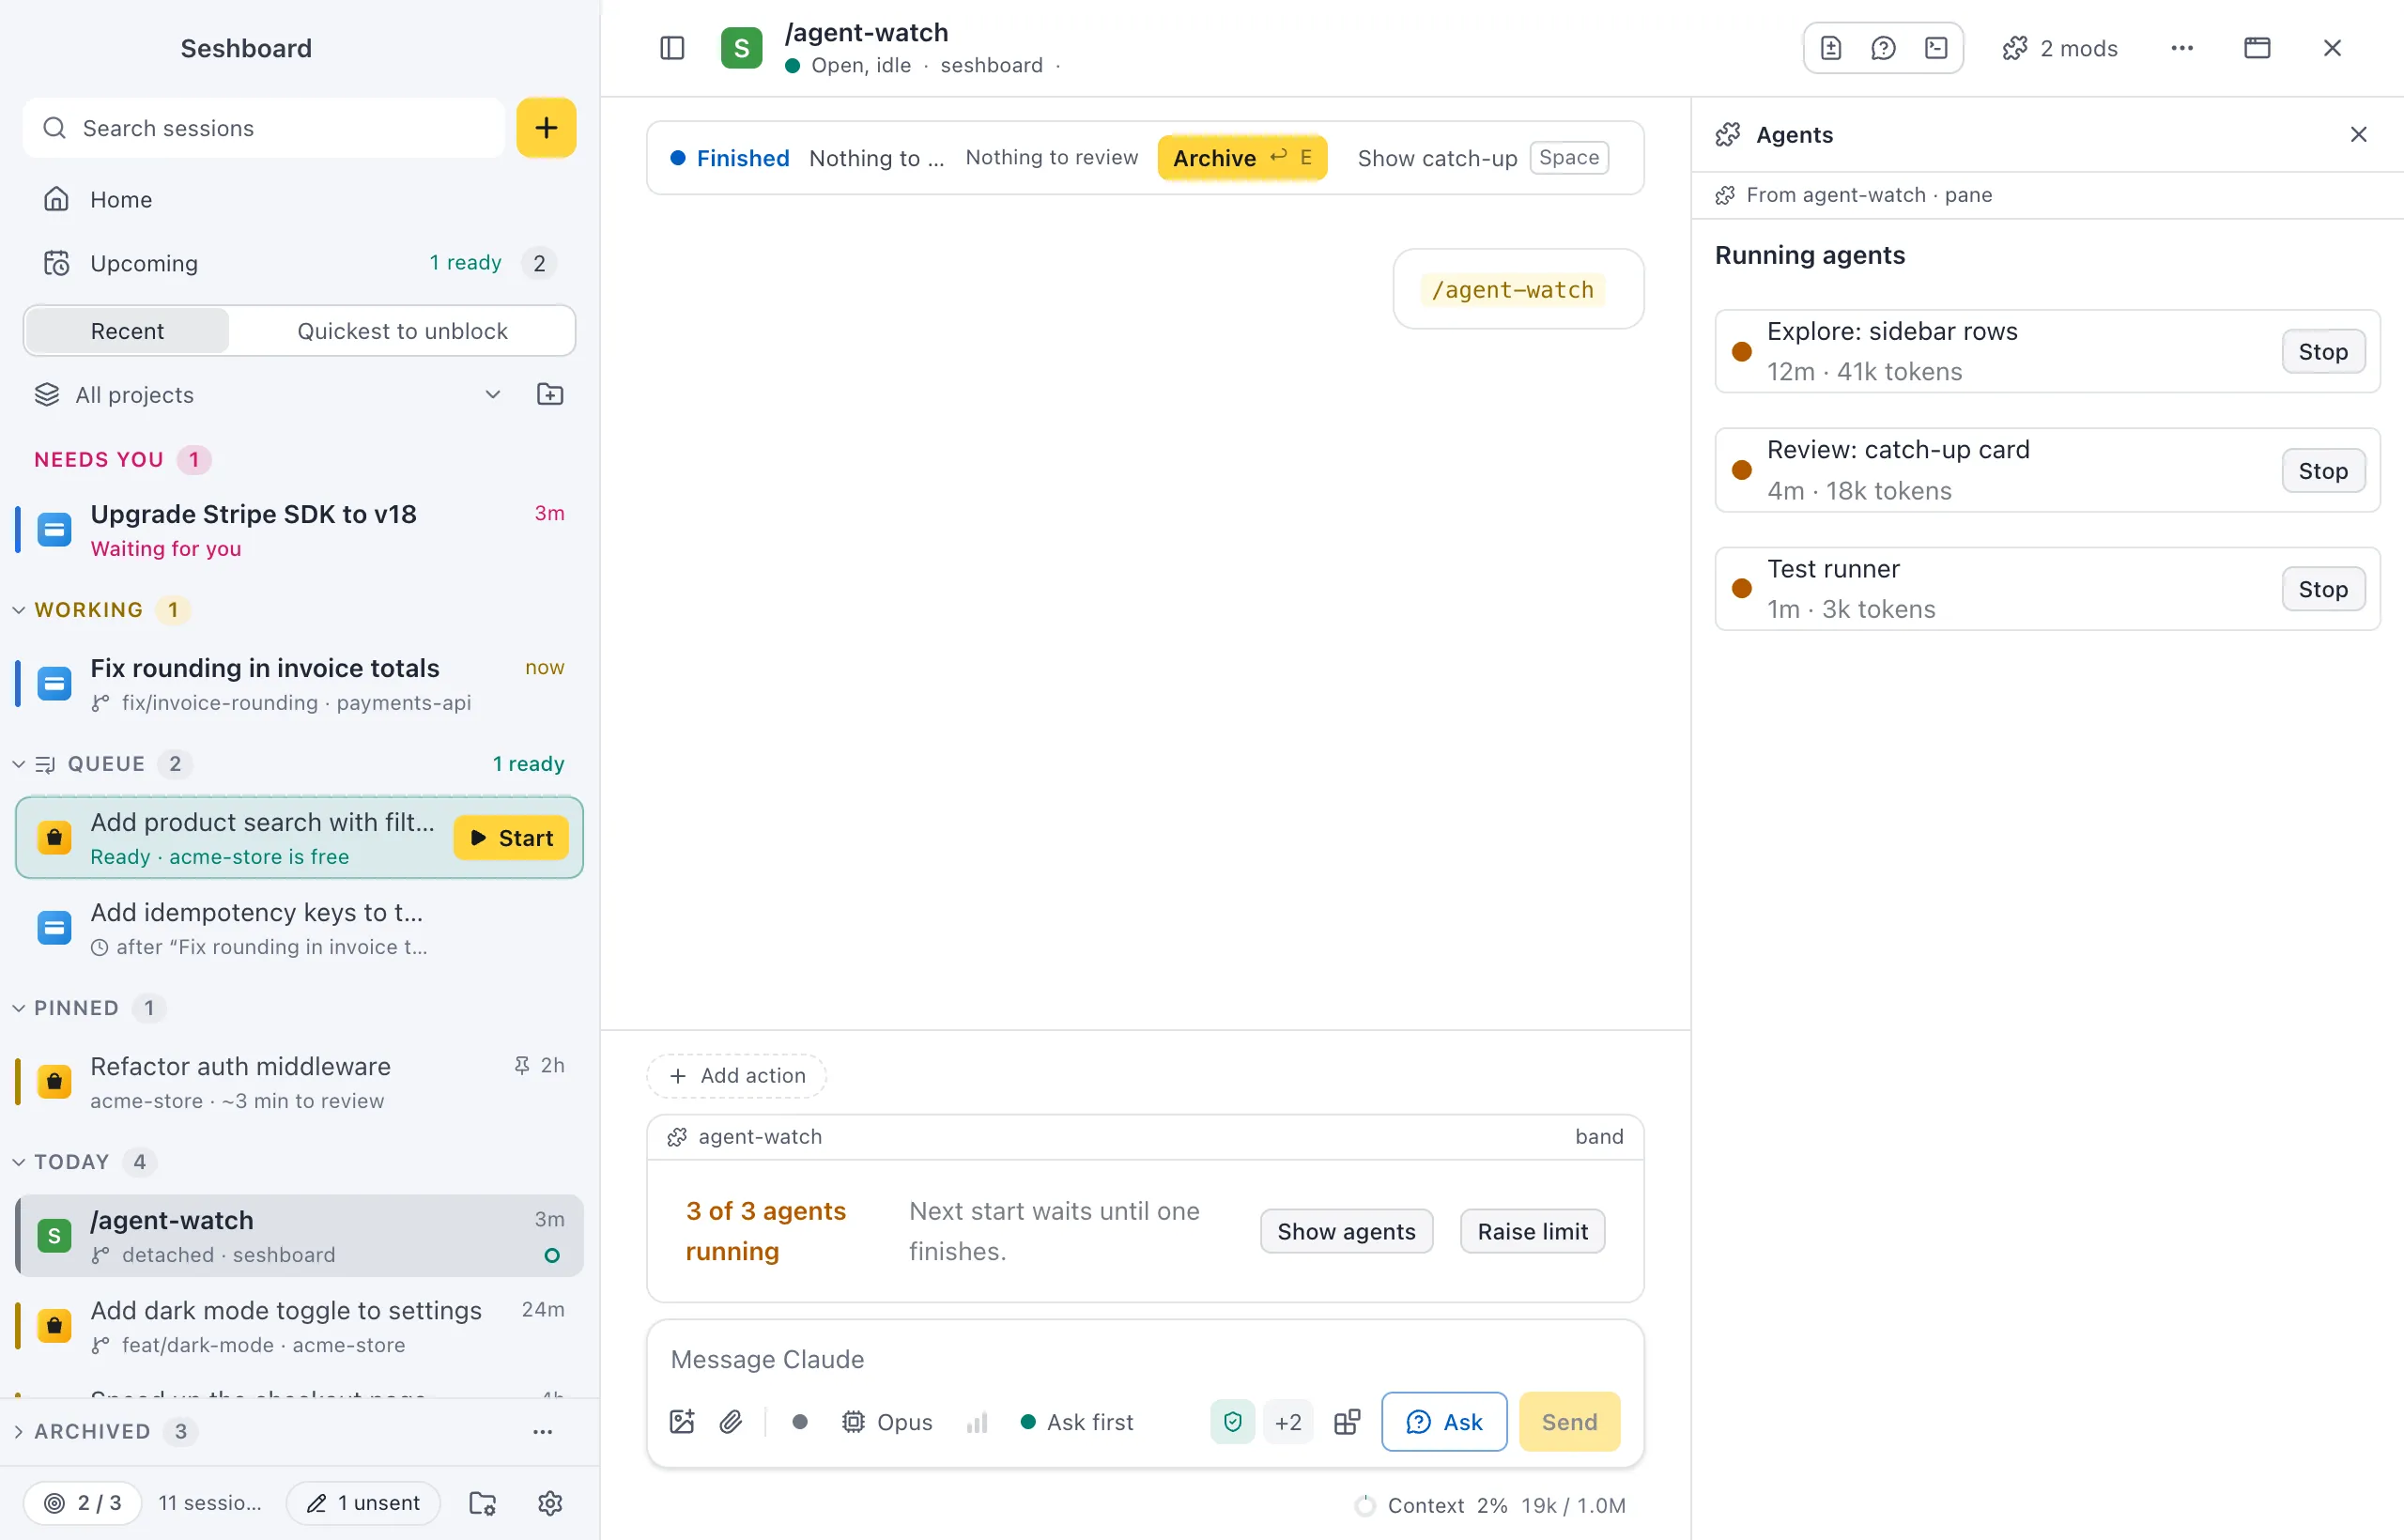Click the Show agents button
The image size is (2404, 1540).
[x=1346, y=1231]
